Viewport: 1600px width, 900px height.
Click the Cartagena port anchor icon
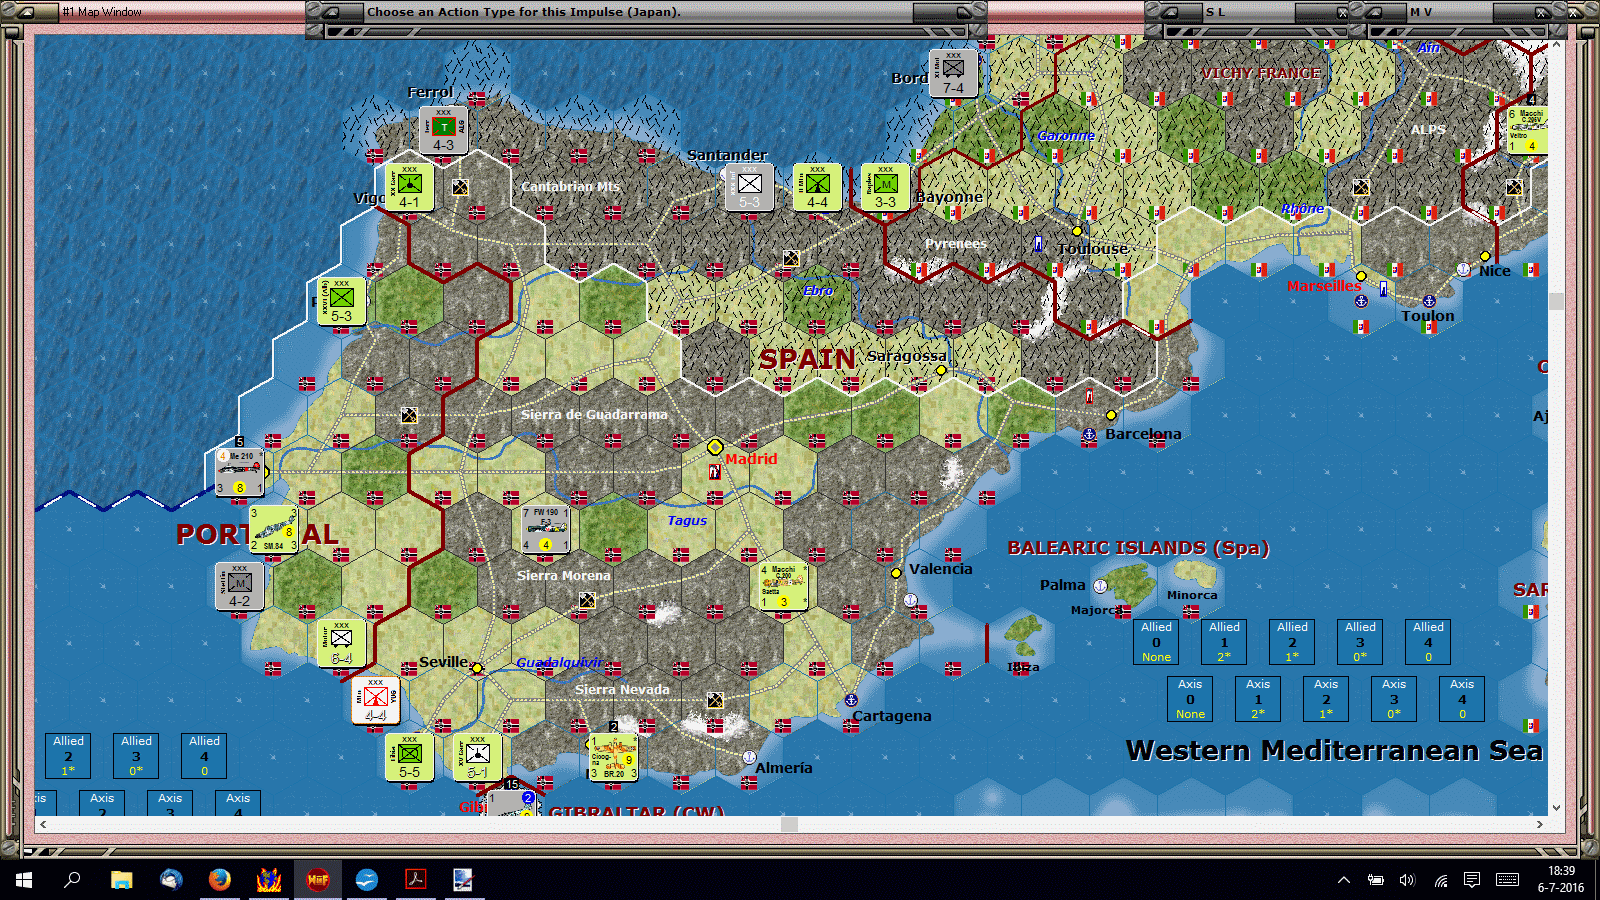pyautogui.click(x=851, y=700)
